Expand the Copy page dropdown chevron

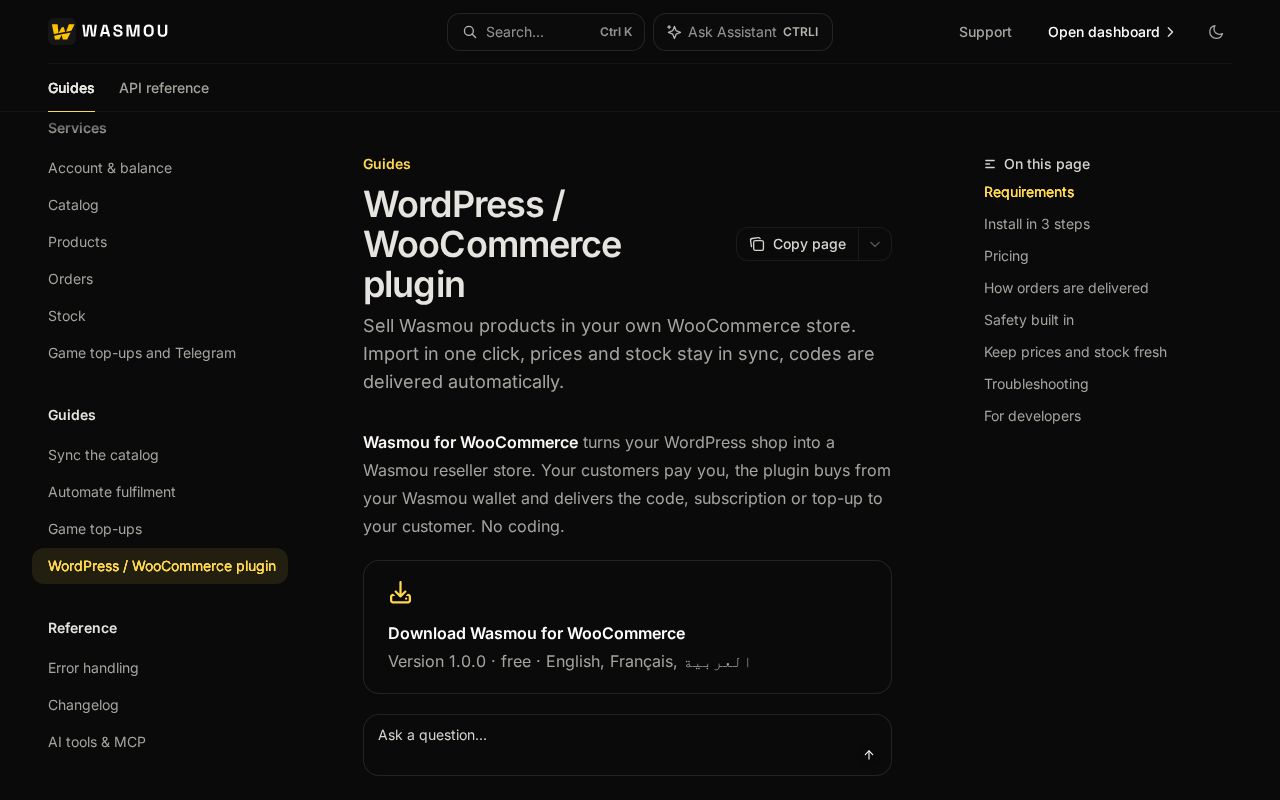point(875,244)
